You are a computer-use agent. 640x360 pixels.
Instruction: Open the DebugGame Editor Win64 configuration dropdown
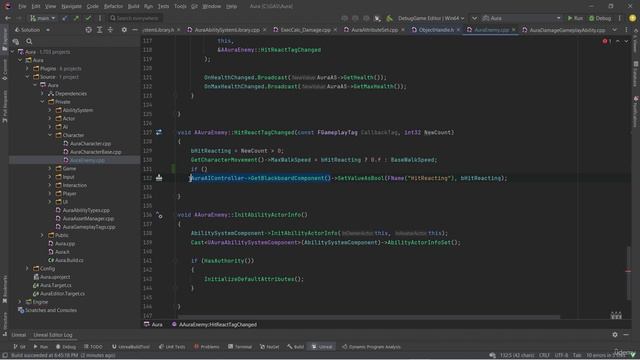[x=431, y=18]
